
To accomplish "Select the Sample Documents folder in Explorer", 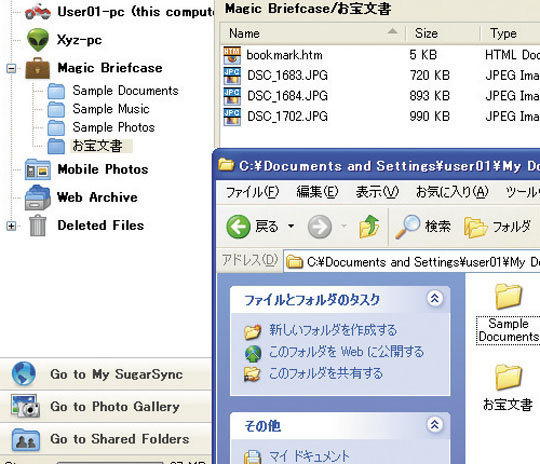I will (x=508, y=313).
